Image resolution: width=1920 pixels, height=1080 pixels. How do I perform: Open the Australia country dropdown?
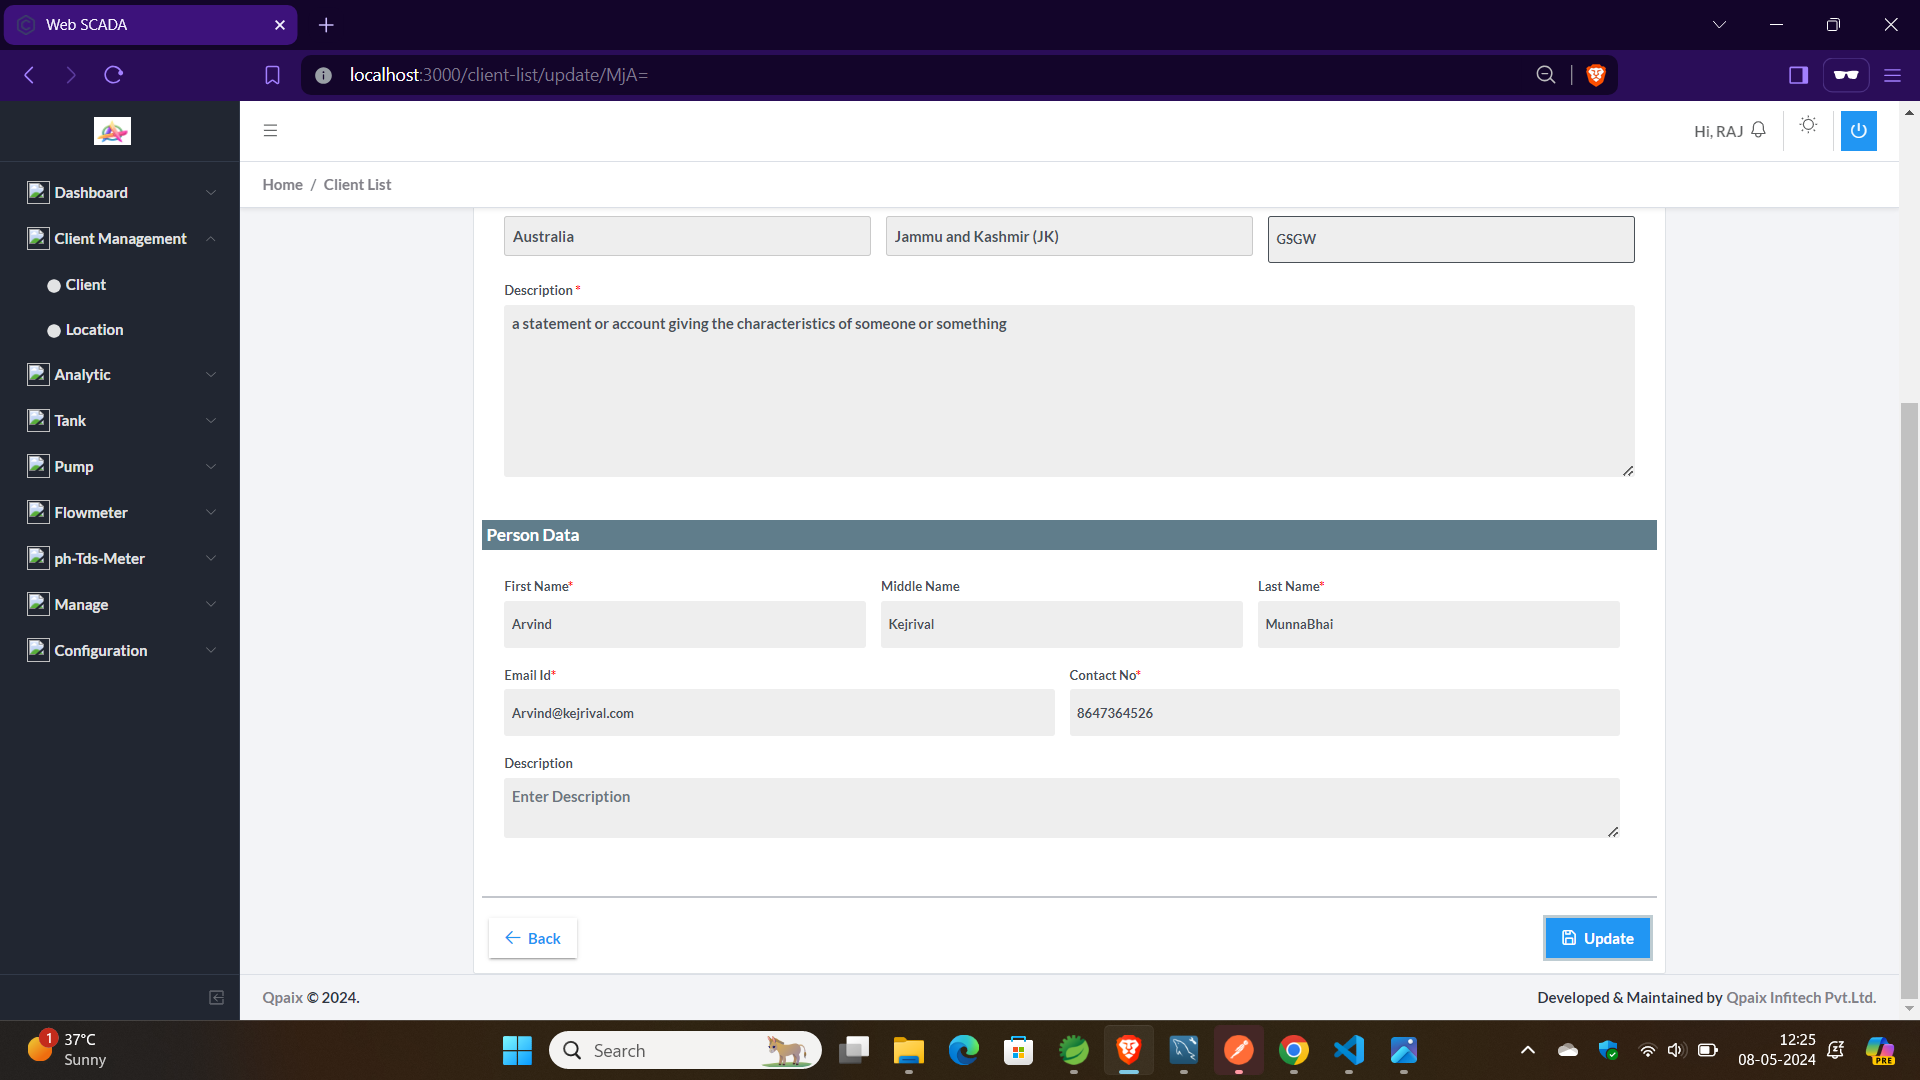pyautogui.click(x=687, y=237)
